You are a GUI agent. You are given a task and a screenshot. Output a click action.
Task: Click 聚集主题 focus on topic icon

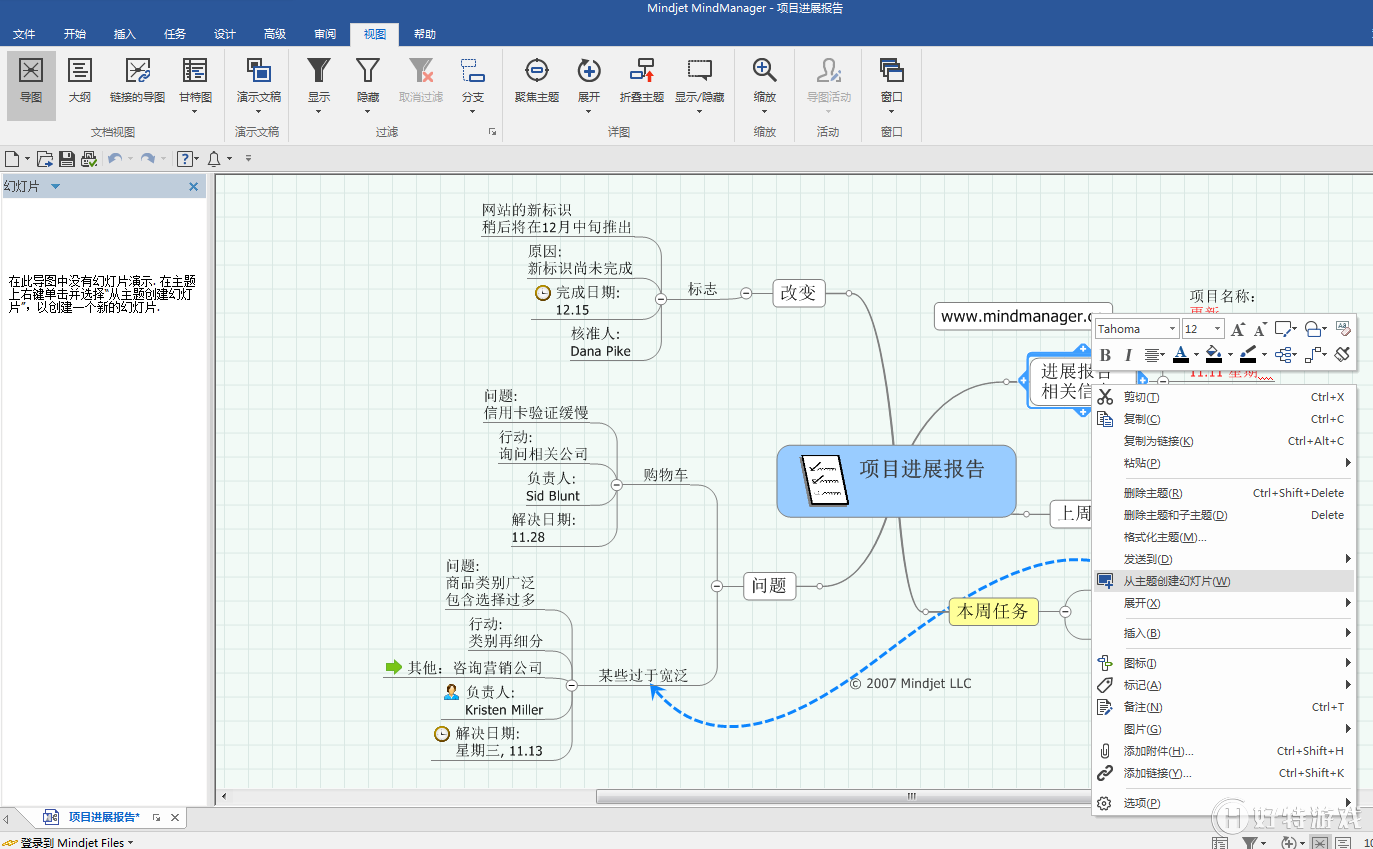(537, 70)
